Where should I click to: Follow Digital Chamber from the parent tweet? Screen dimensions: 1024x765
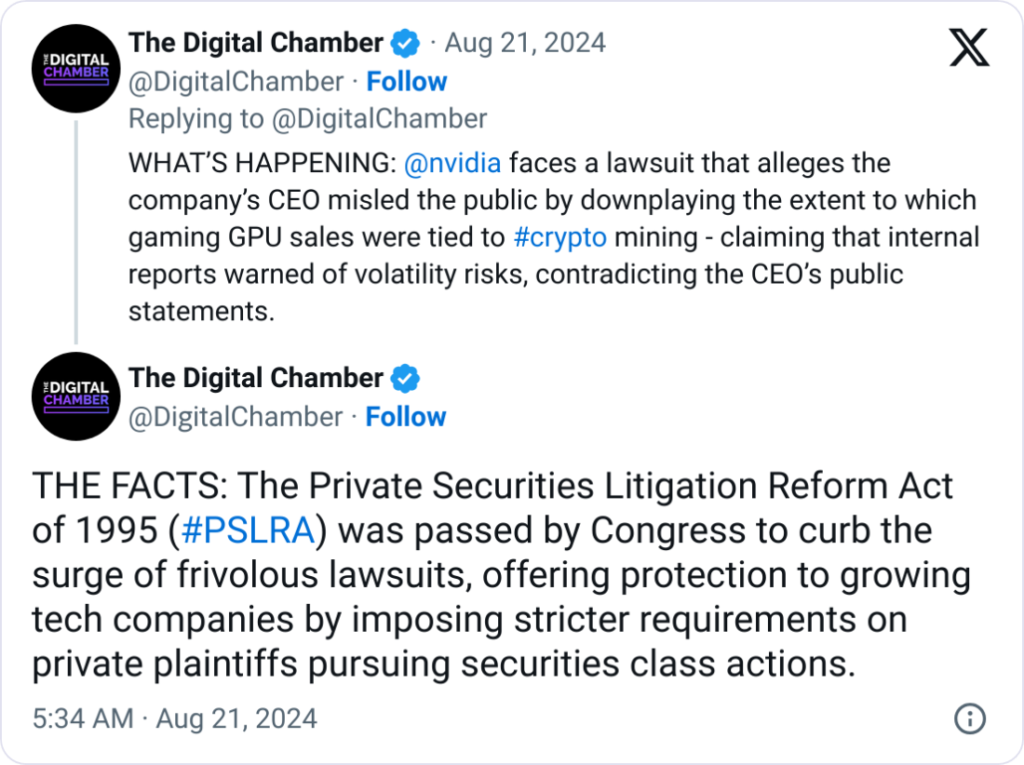[406, 81]
